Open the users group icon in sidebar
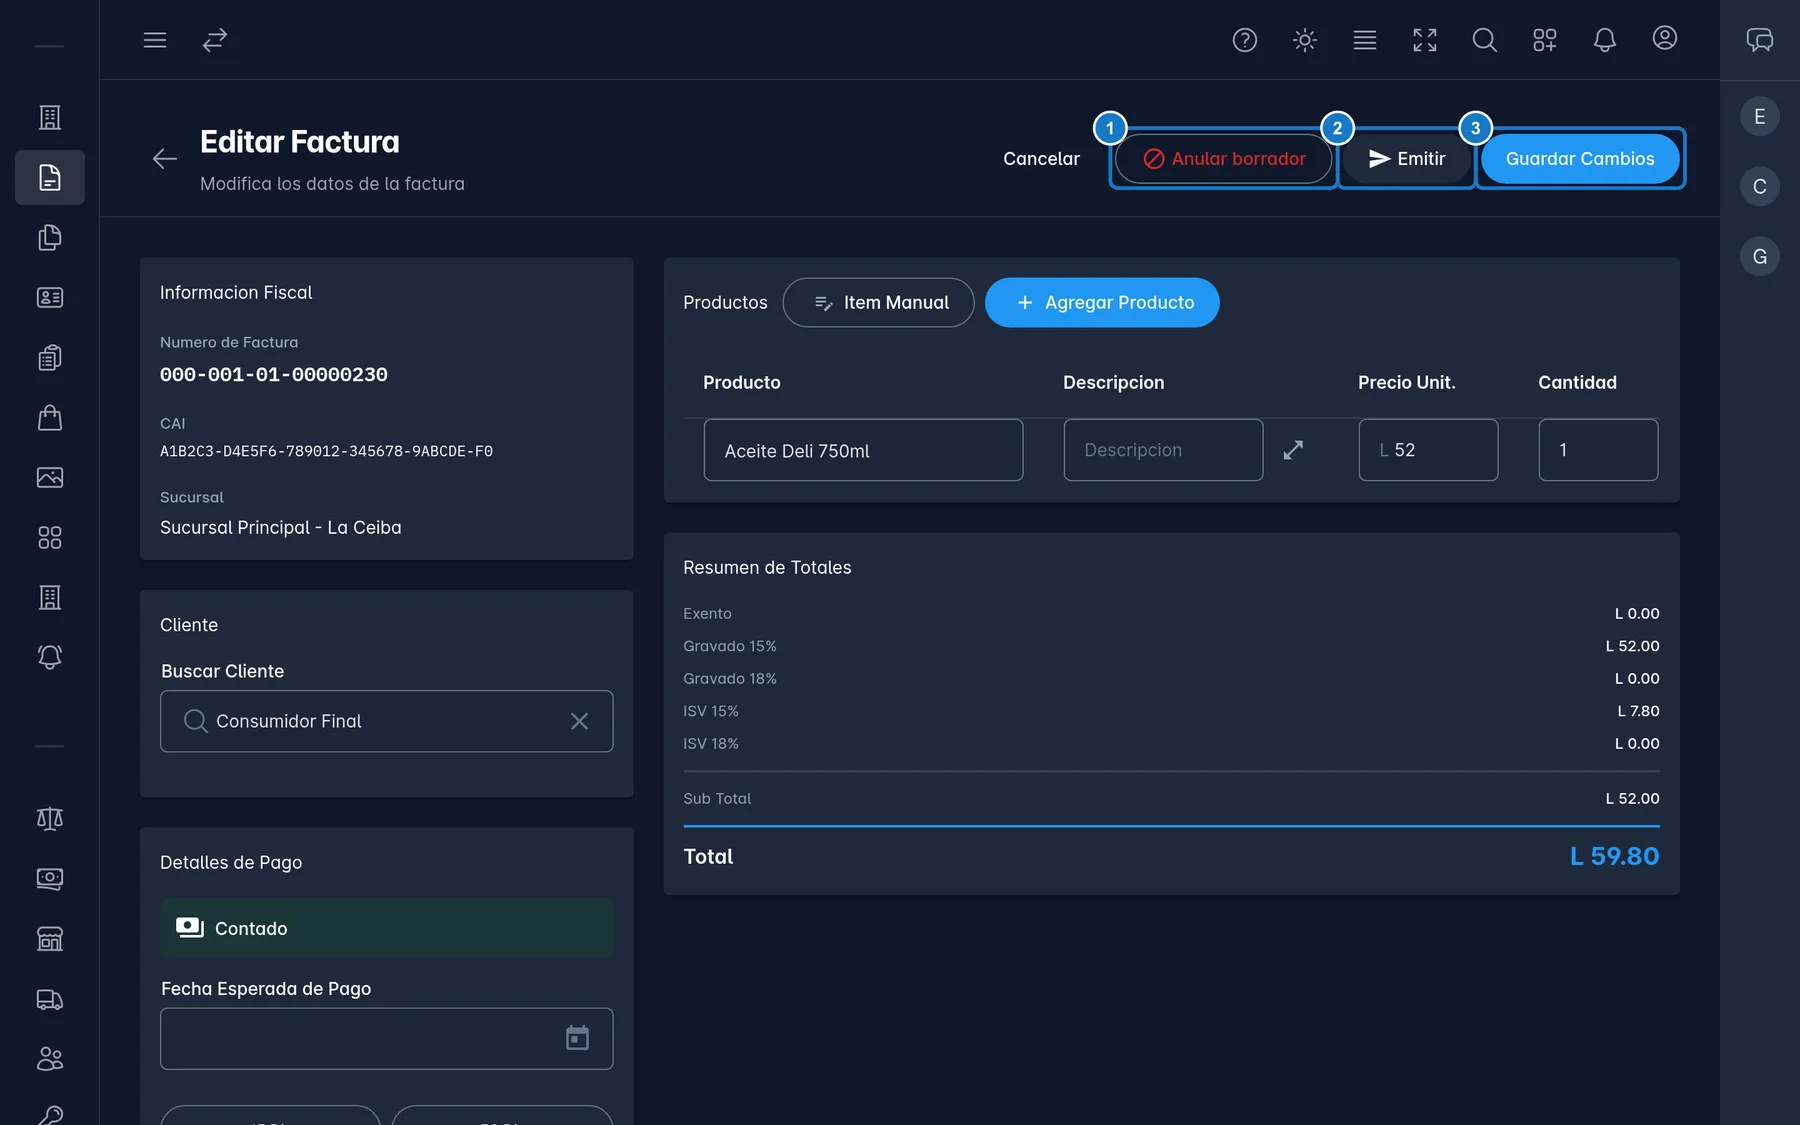The image size is (1800, 1125). click(x=50, y=1059)
